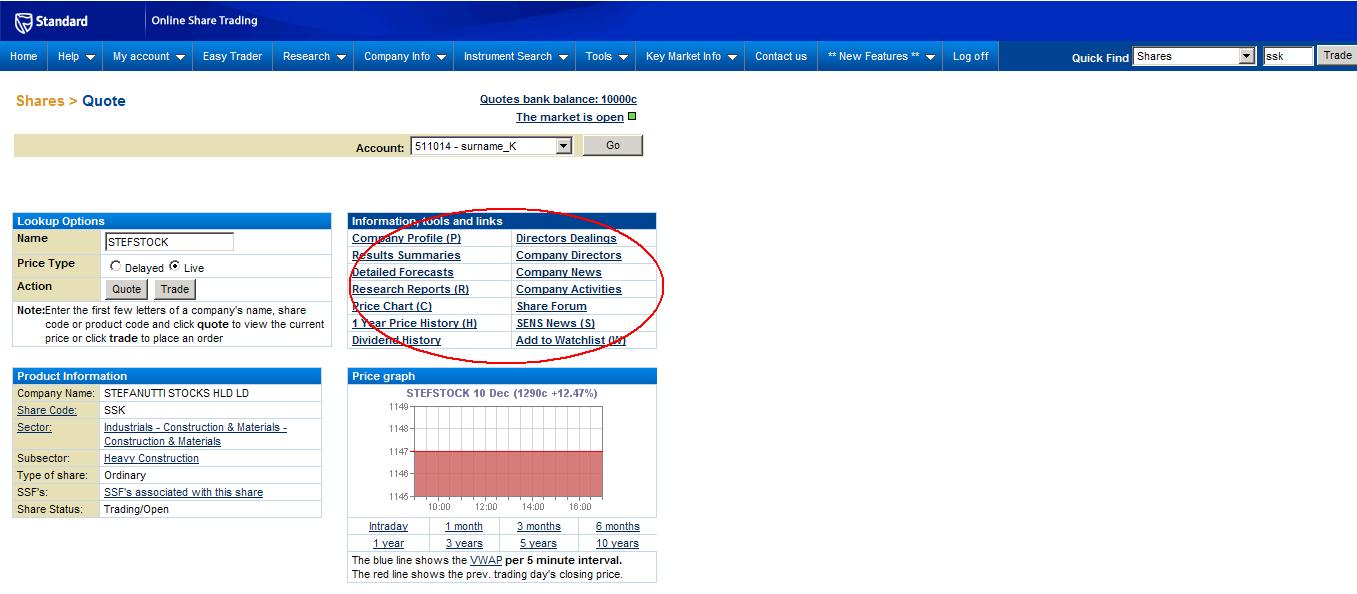Open Company Directors link
1357x594 pixels.
tap(569, 255)
